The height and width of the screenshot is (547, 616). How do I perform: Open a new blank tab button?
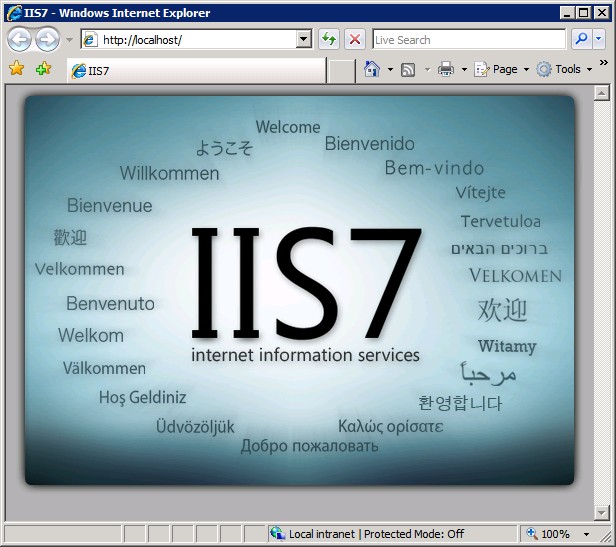pos(341,71)
